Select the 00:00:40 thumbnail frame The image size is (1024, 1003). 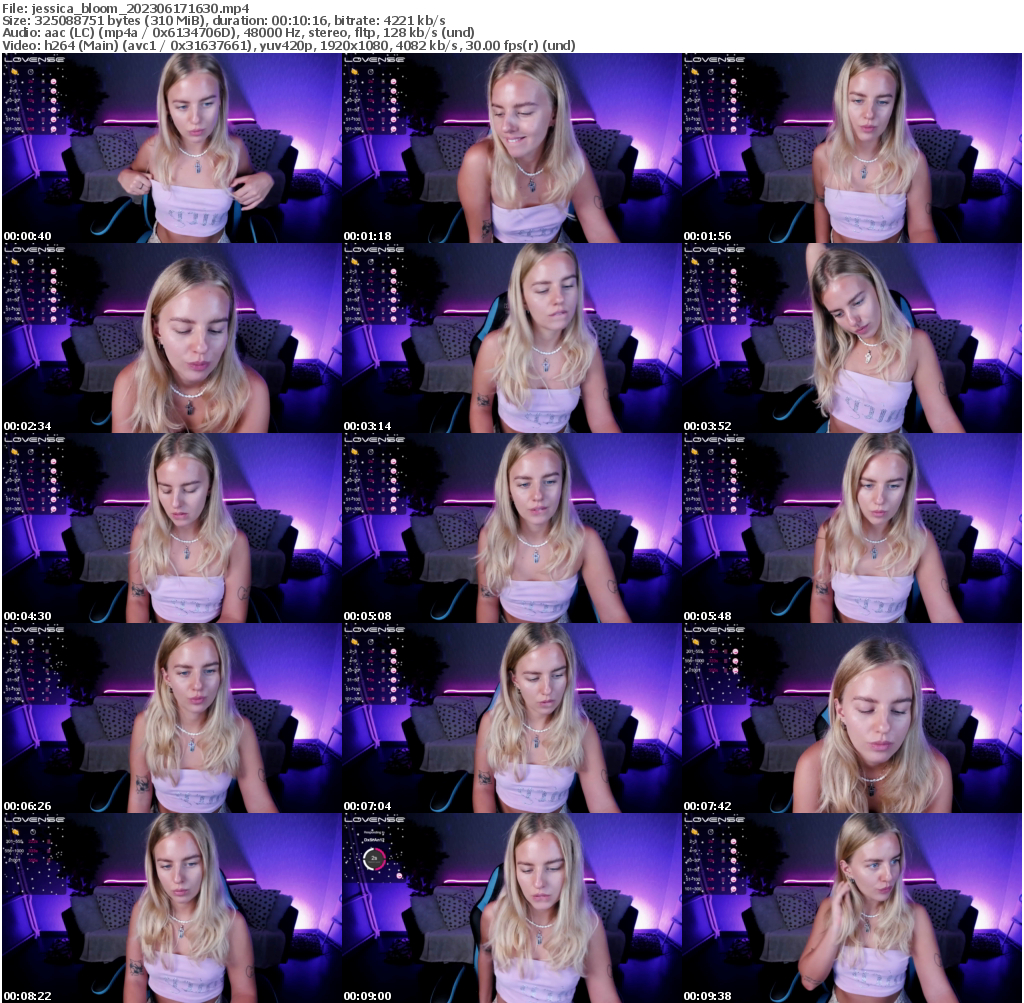point(170,145)
